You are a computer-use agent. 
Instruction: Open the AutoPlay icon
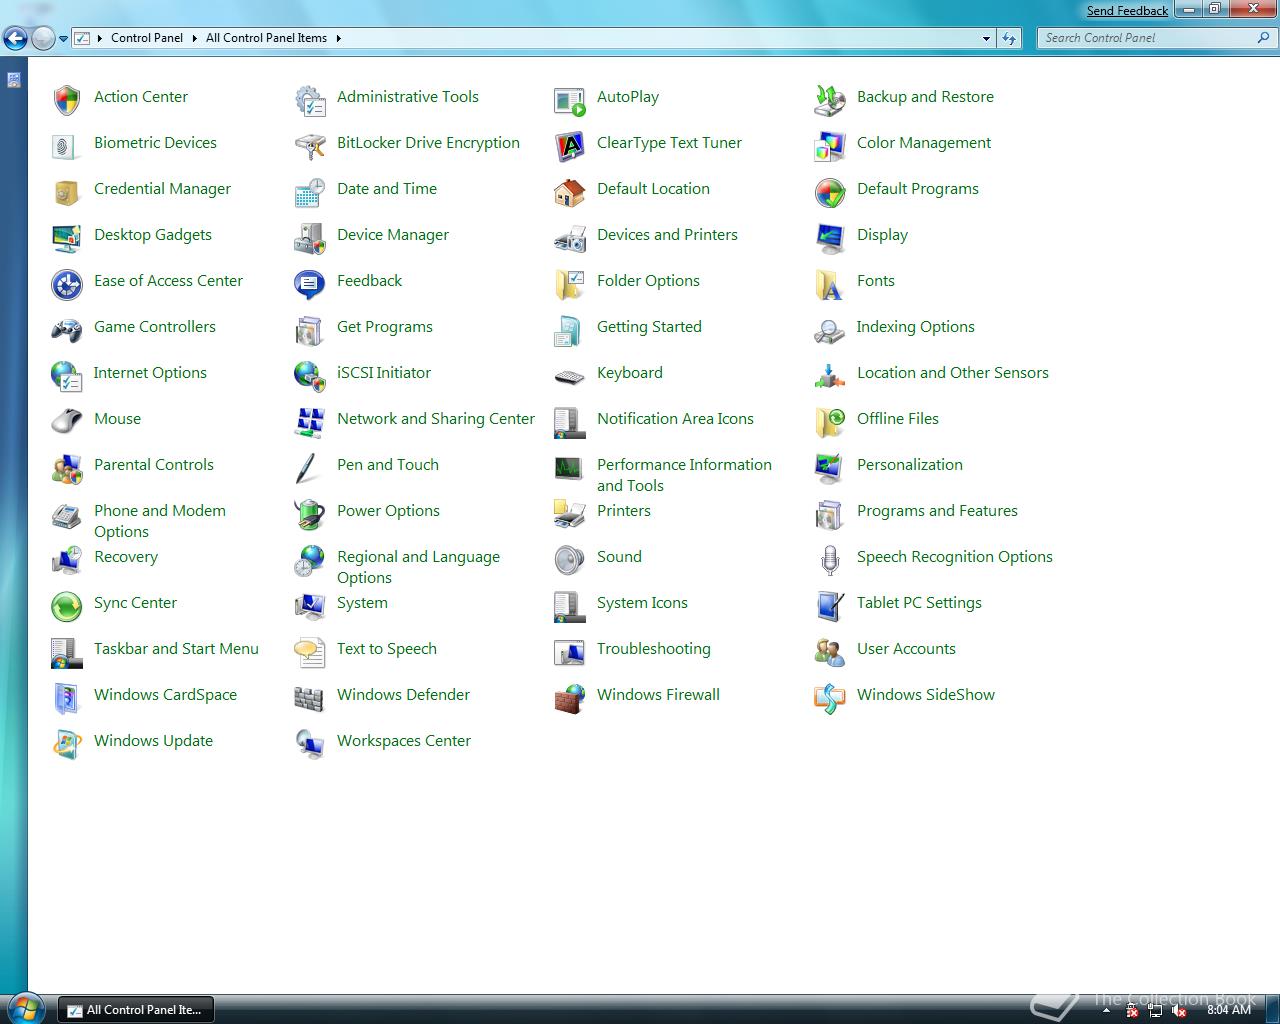click(x=570, y=100)
